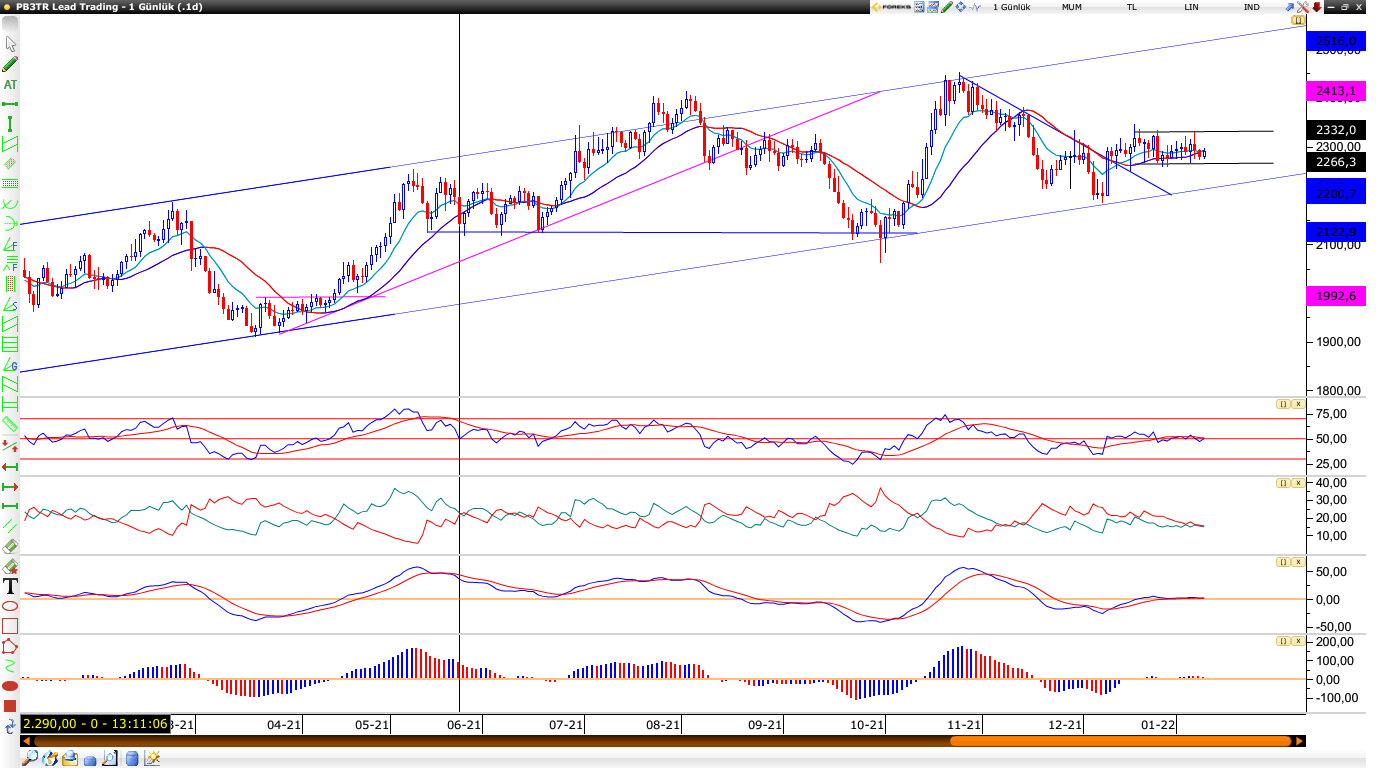Screen dimensions: 1380x768
Task: Select the polygon shape drawing tool
Action: [11, 646]
